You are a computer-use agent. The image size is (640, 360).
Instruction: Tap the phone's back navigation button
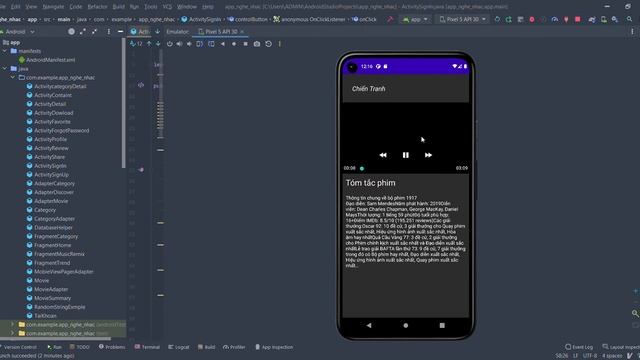369,325
